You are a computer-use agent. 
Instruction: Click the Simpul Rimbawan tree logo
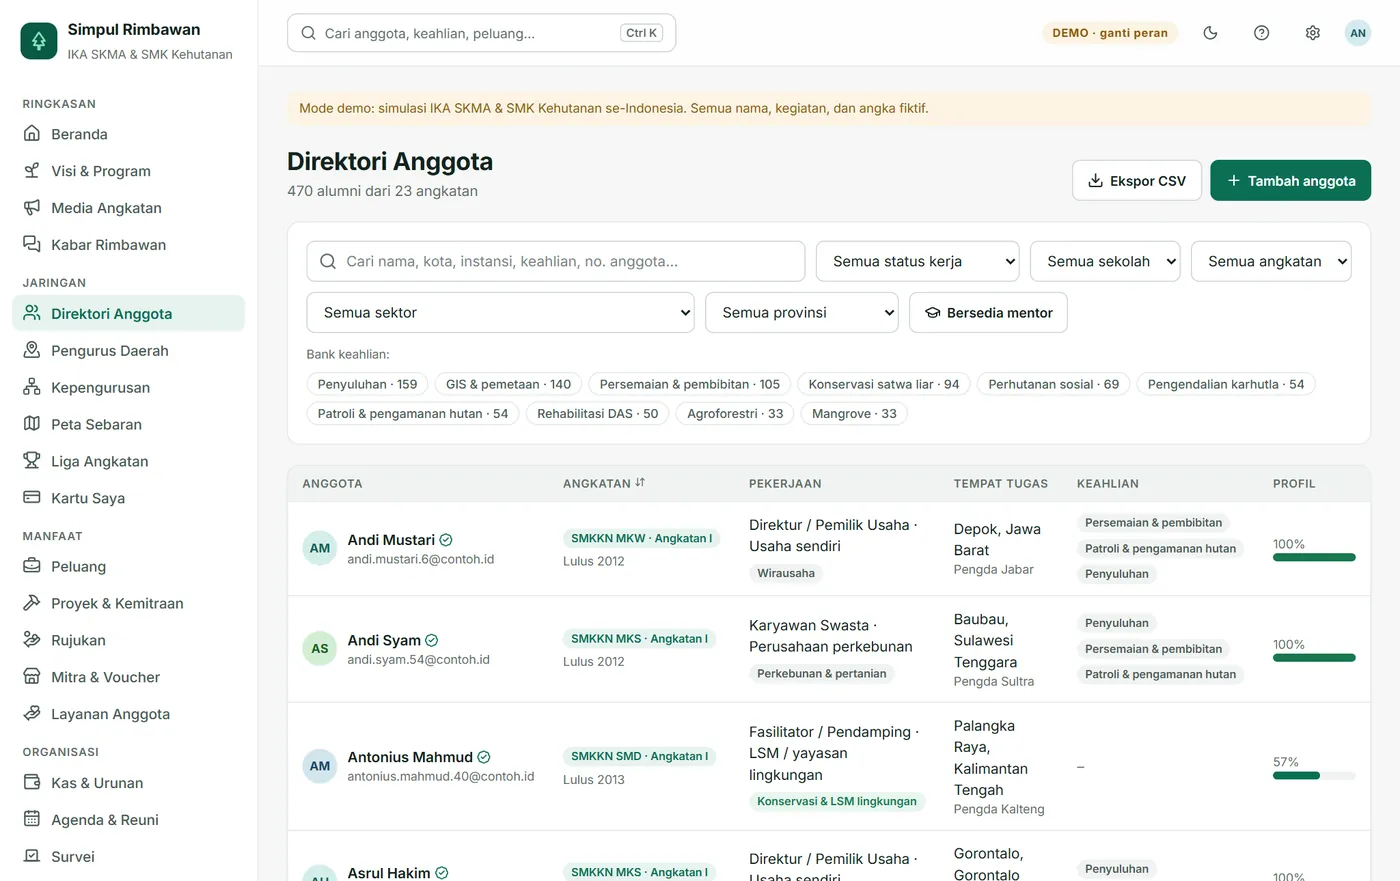[x=39, y=41]
